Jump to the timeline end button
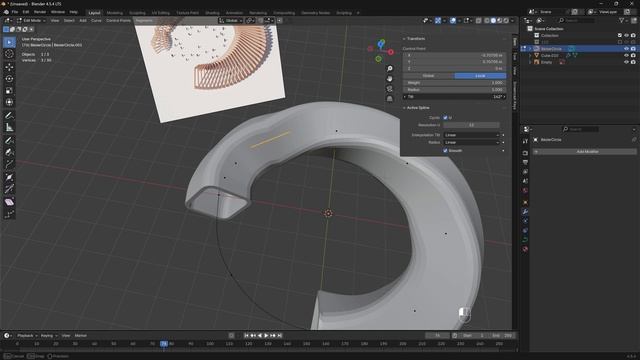This screenshot has width=640, height=360. tap(280, 336)
